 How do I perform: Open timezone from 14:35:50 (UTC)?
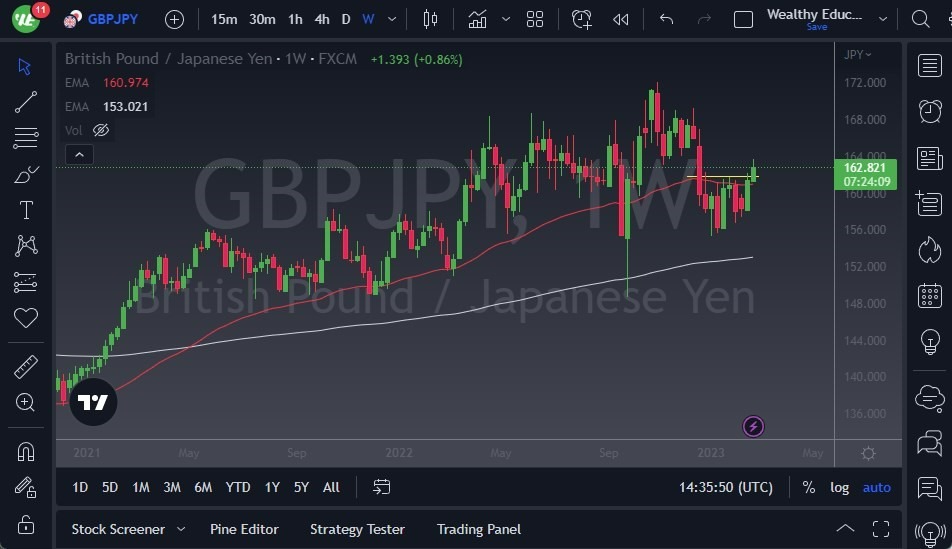[x=726, y=487]
